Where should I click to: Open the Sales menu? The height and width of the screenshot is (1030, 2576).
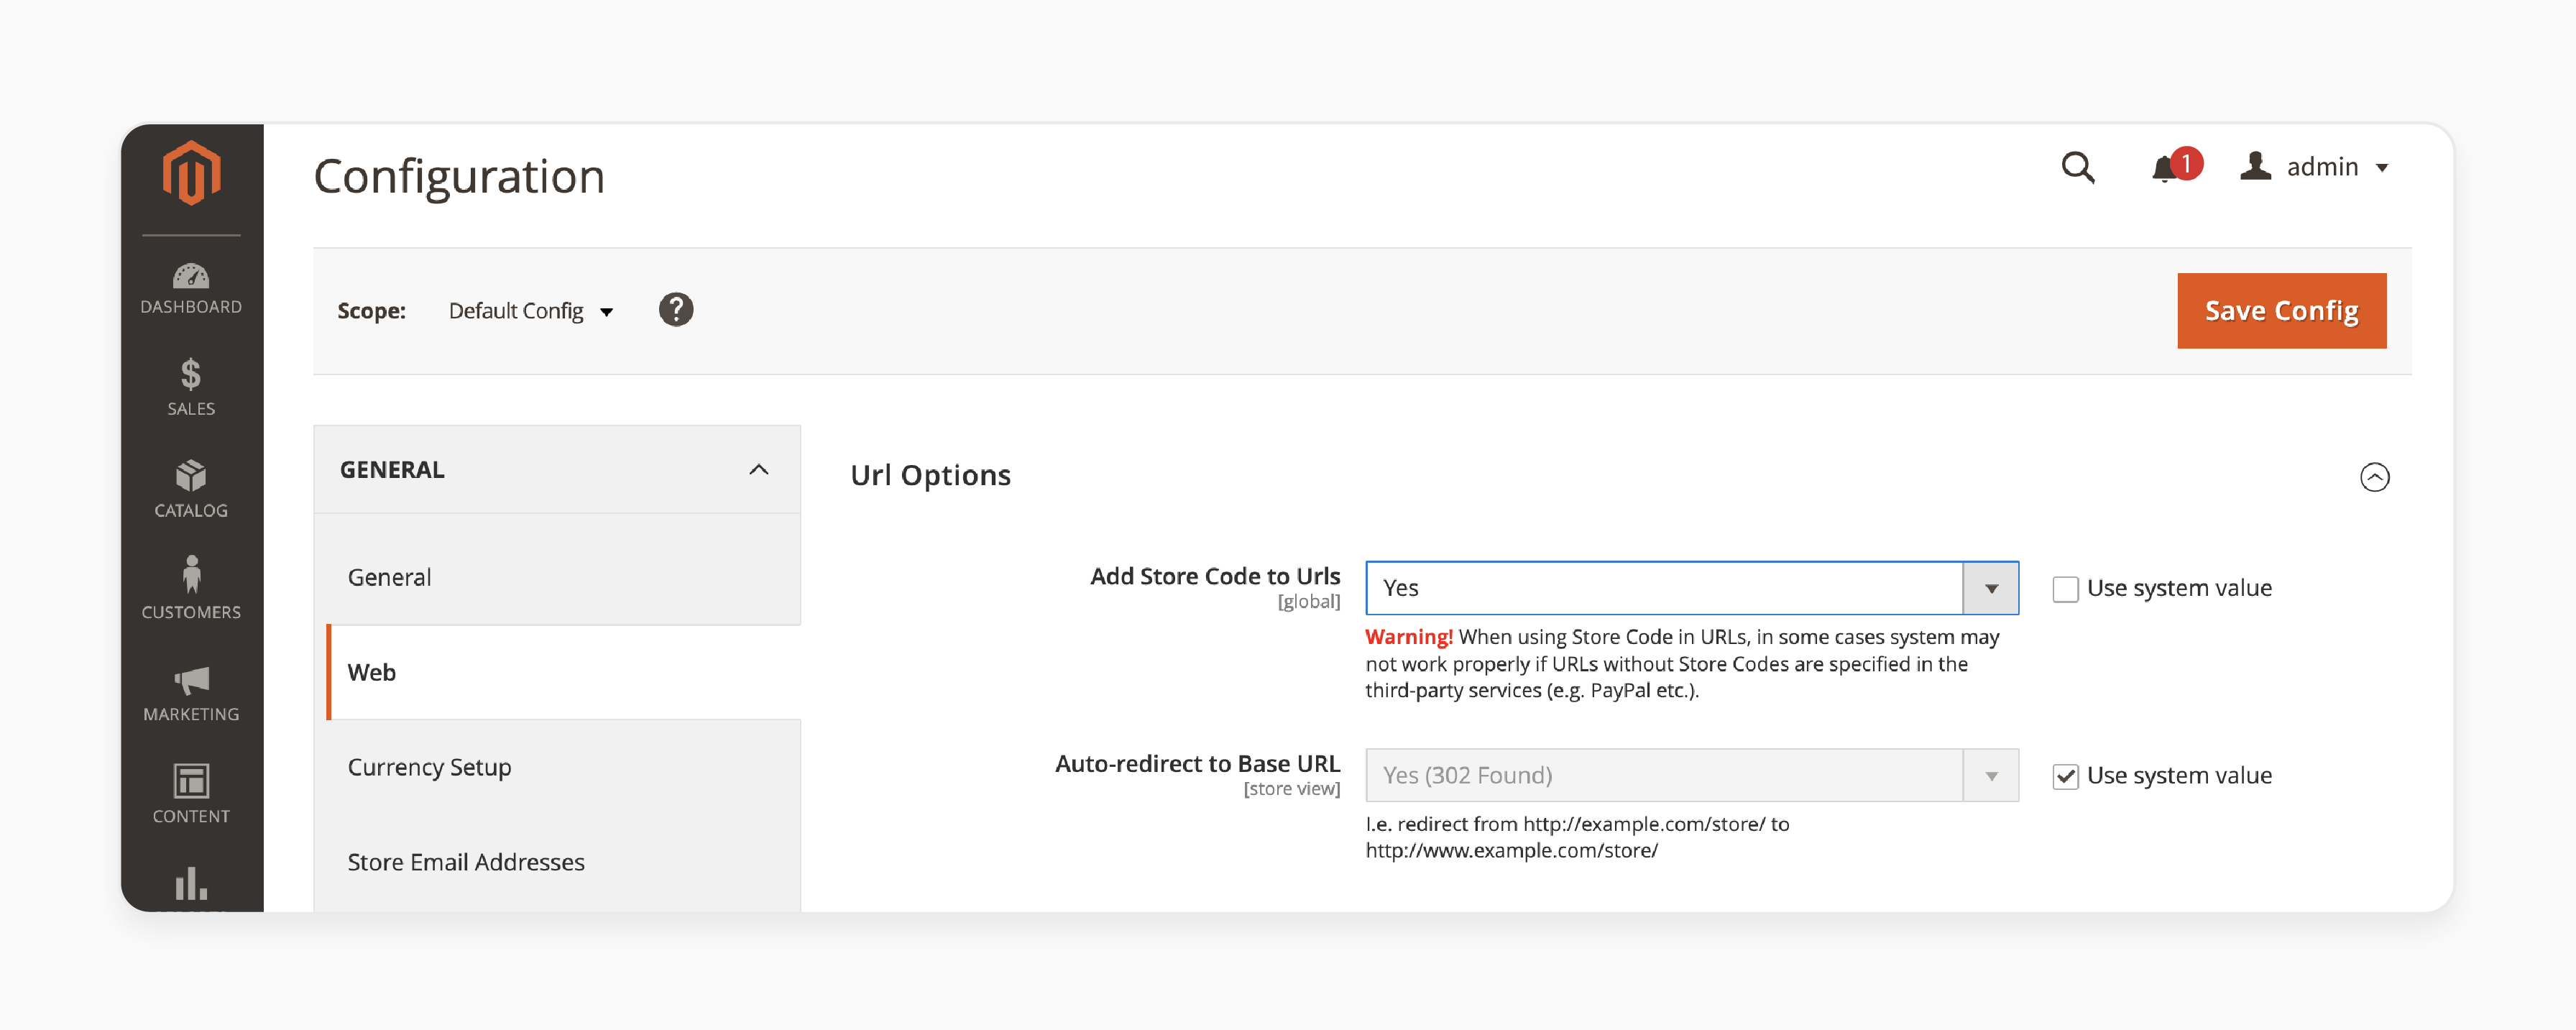point(191,388)
